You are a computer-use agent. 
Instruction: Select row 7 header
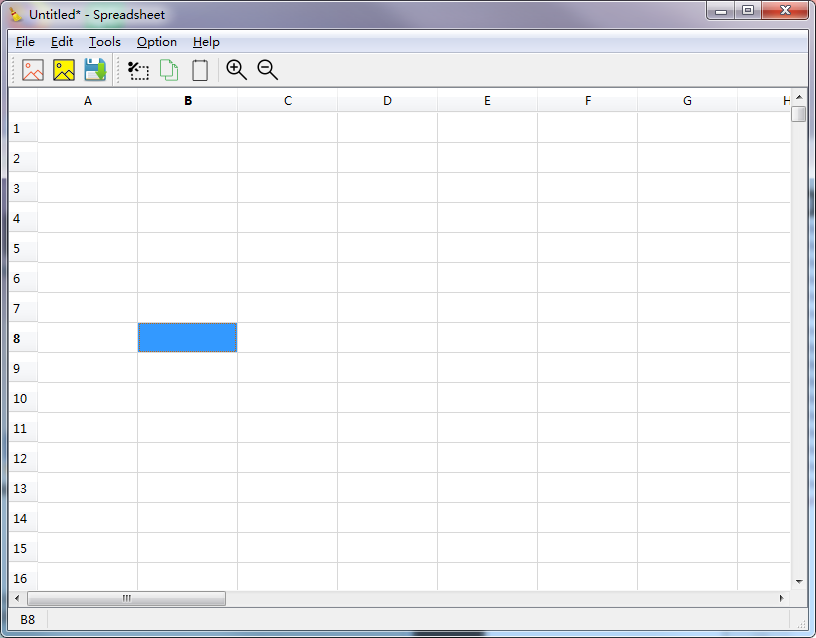pos(23,308)
